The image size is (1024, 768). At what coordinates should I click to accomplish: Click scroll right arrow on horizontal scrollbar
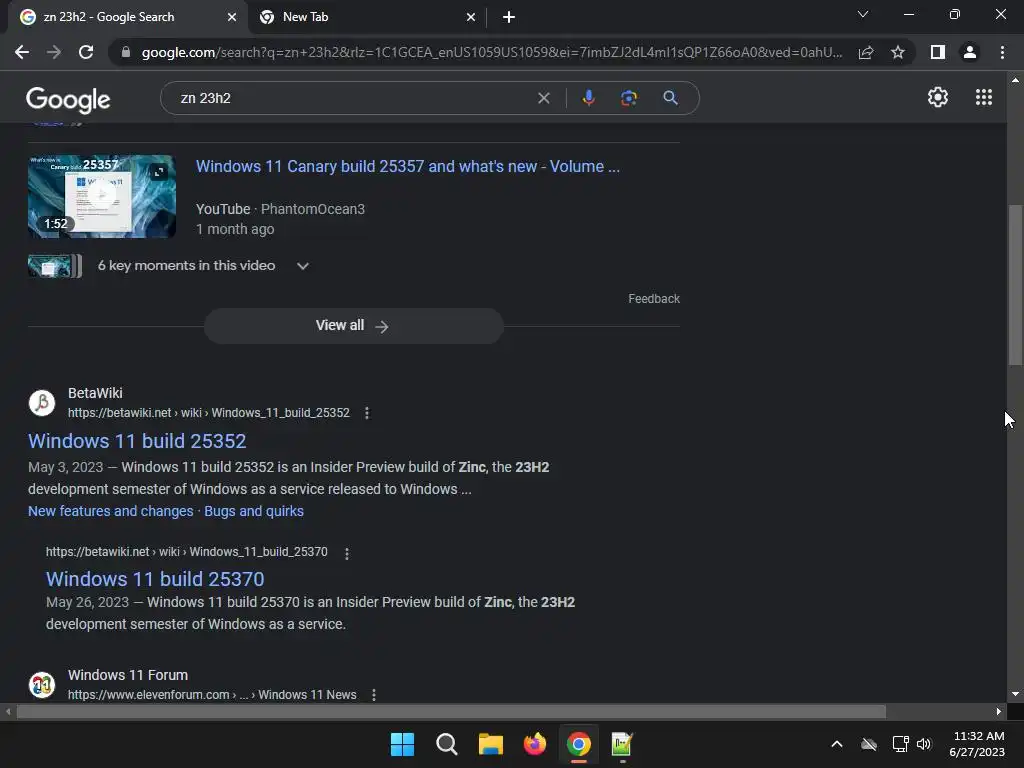tap(999, 711)
